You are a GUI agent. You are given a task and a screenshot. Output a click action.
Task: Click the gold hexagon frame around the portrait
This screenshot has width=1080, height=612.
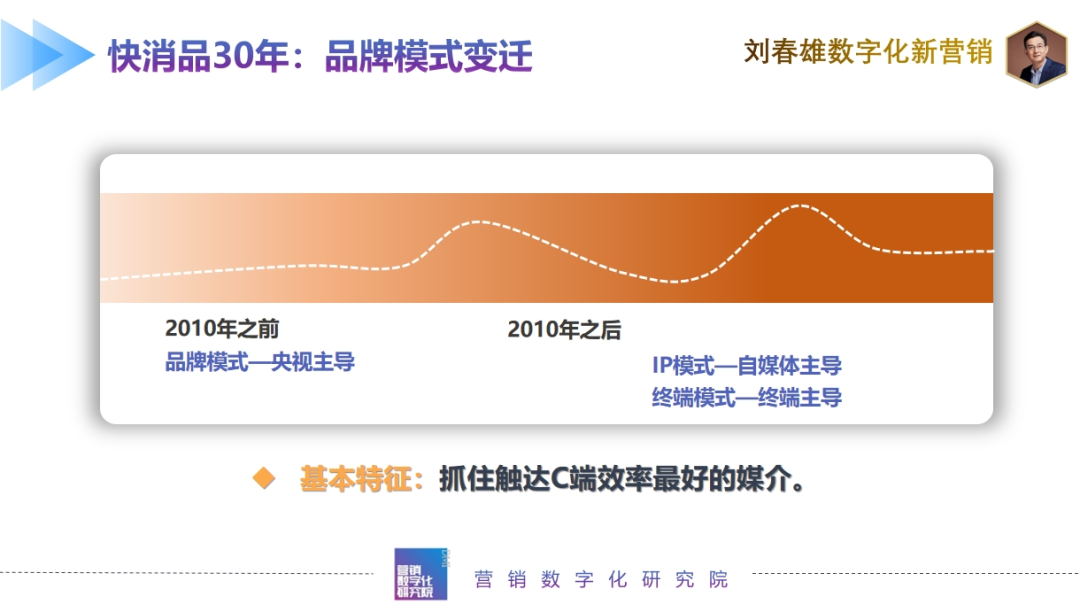tap(1036, 25)
